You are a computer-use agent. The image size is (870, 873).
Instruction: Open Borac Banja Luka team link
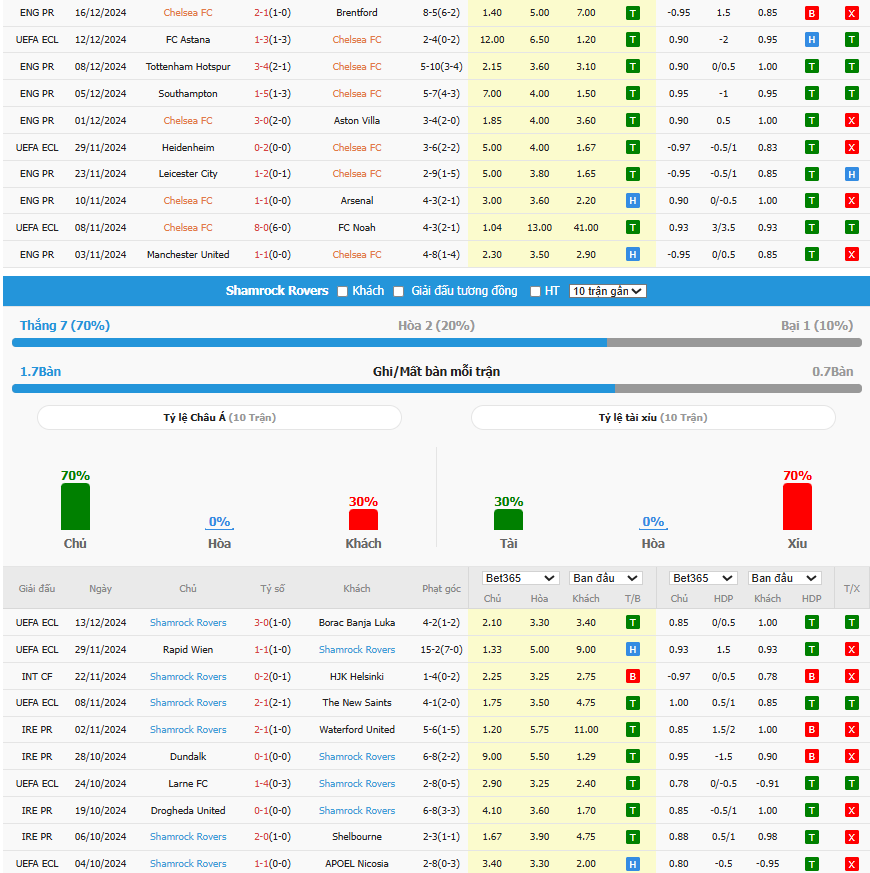(357, 622)
